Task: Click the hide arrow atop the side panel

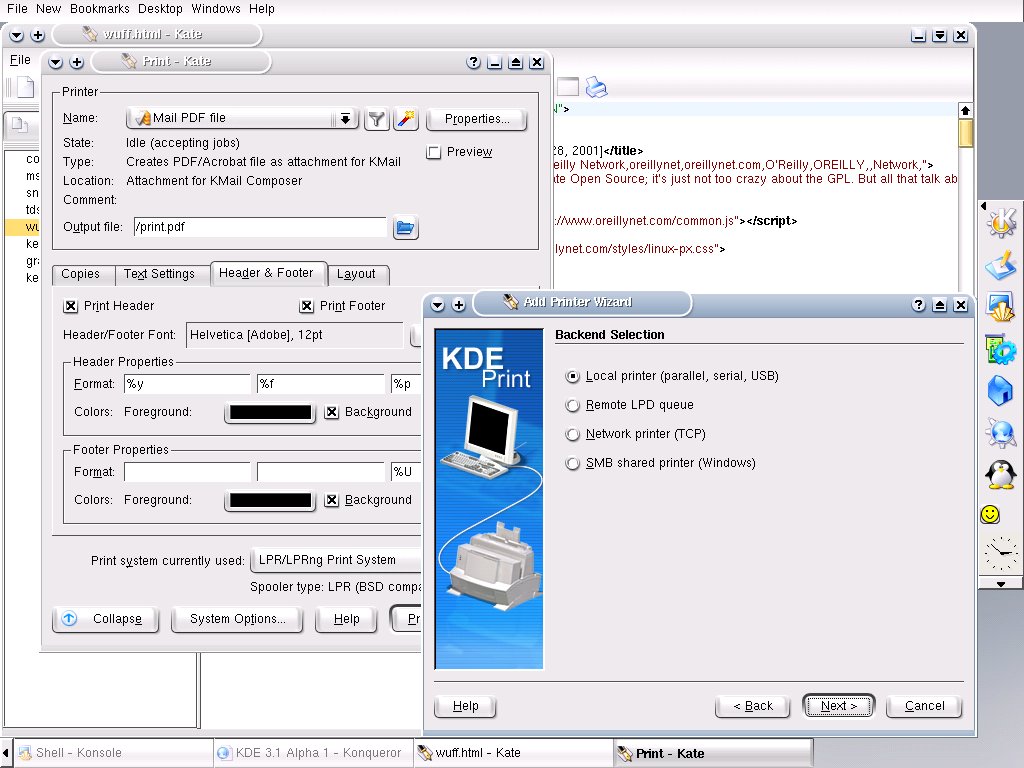Action: (x=984, y=206)
